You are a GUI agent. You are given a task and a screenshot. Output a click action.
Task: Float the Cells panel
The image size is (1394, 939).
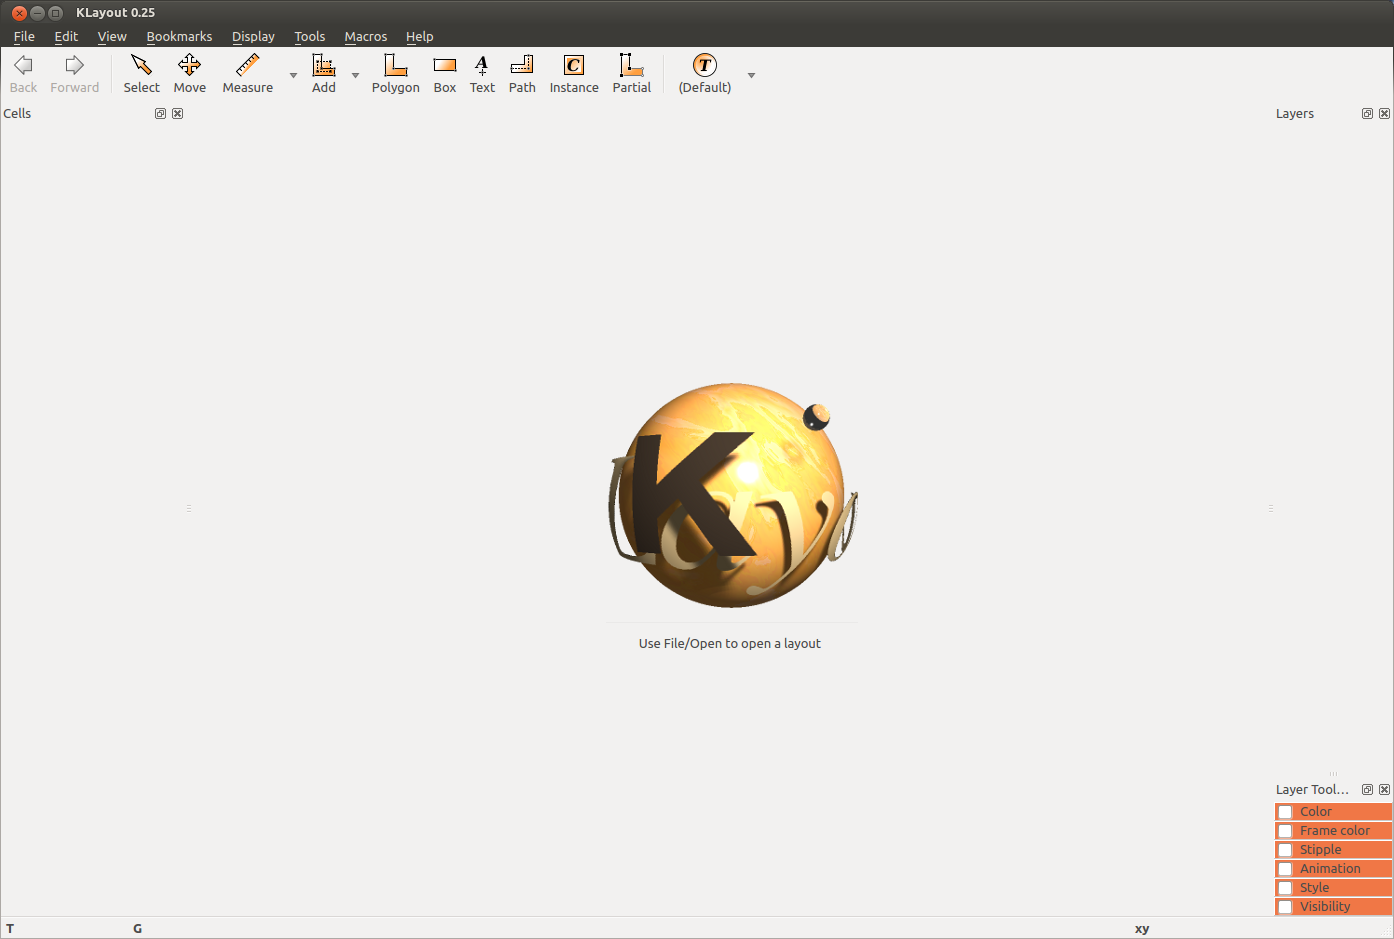pos(160,114)
